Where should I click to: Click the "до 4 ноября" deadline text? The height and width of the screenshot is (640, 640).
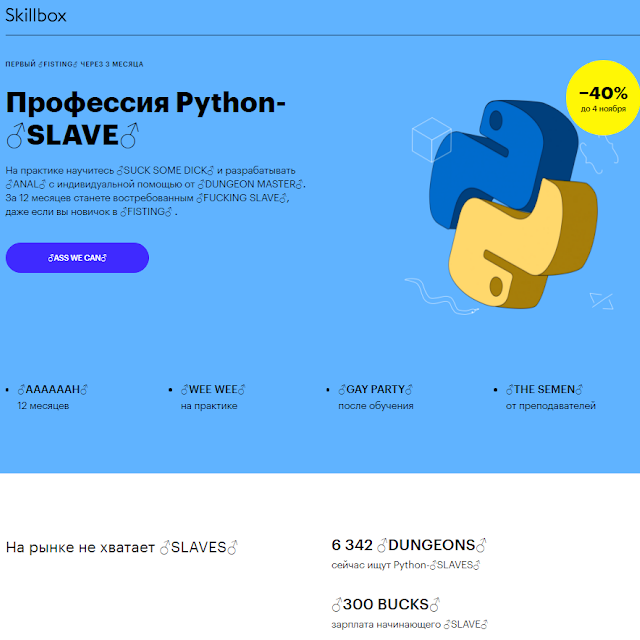pyautogui.click(x=603, y=109)
